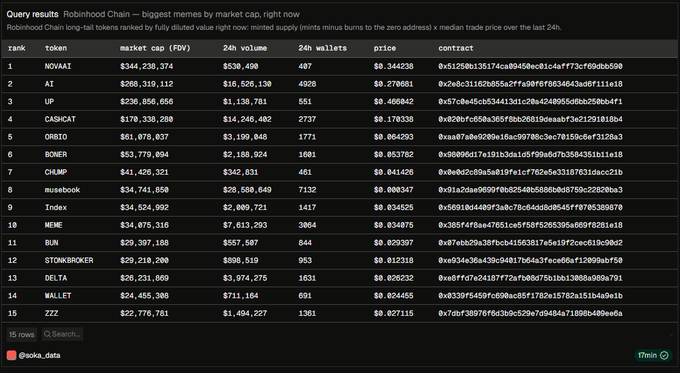Click NOVAAI market cap $344,238,374
Screen dimensions: 680x373
pyautogui.click(x=147, y=66)
